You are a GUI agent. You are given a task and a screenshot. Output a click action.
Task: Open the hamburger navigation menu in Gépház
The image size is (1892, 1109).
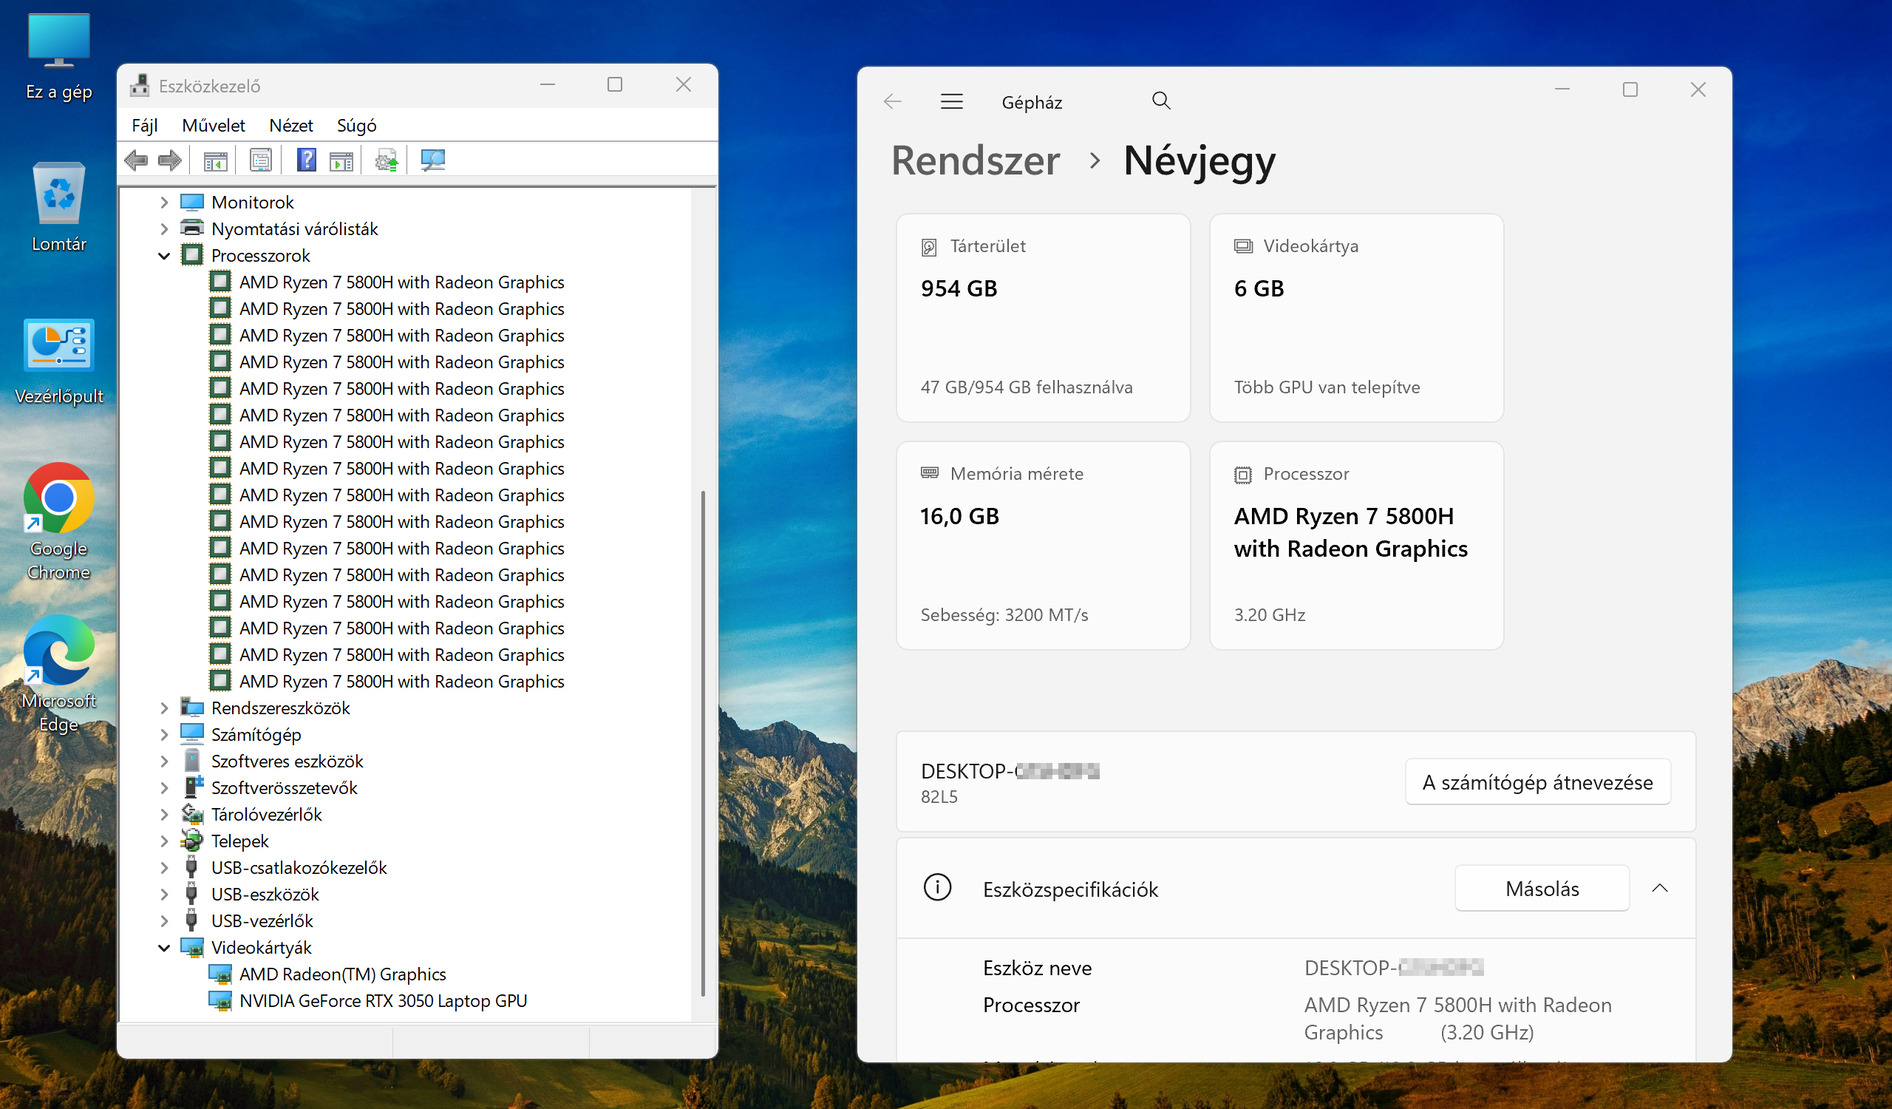pos(952,101)
